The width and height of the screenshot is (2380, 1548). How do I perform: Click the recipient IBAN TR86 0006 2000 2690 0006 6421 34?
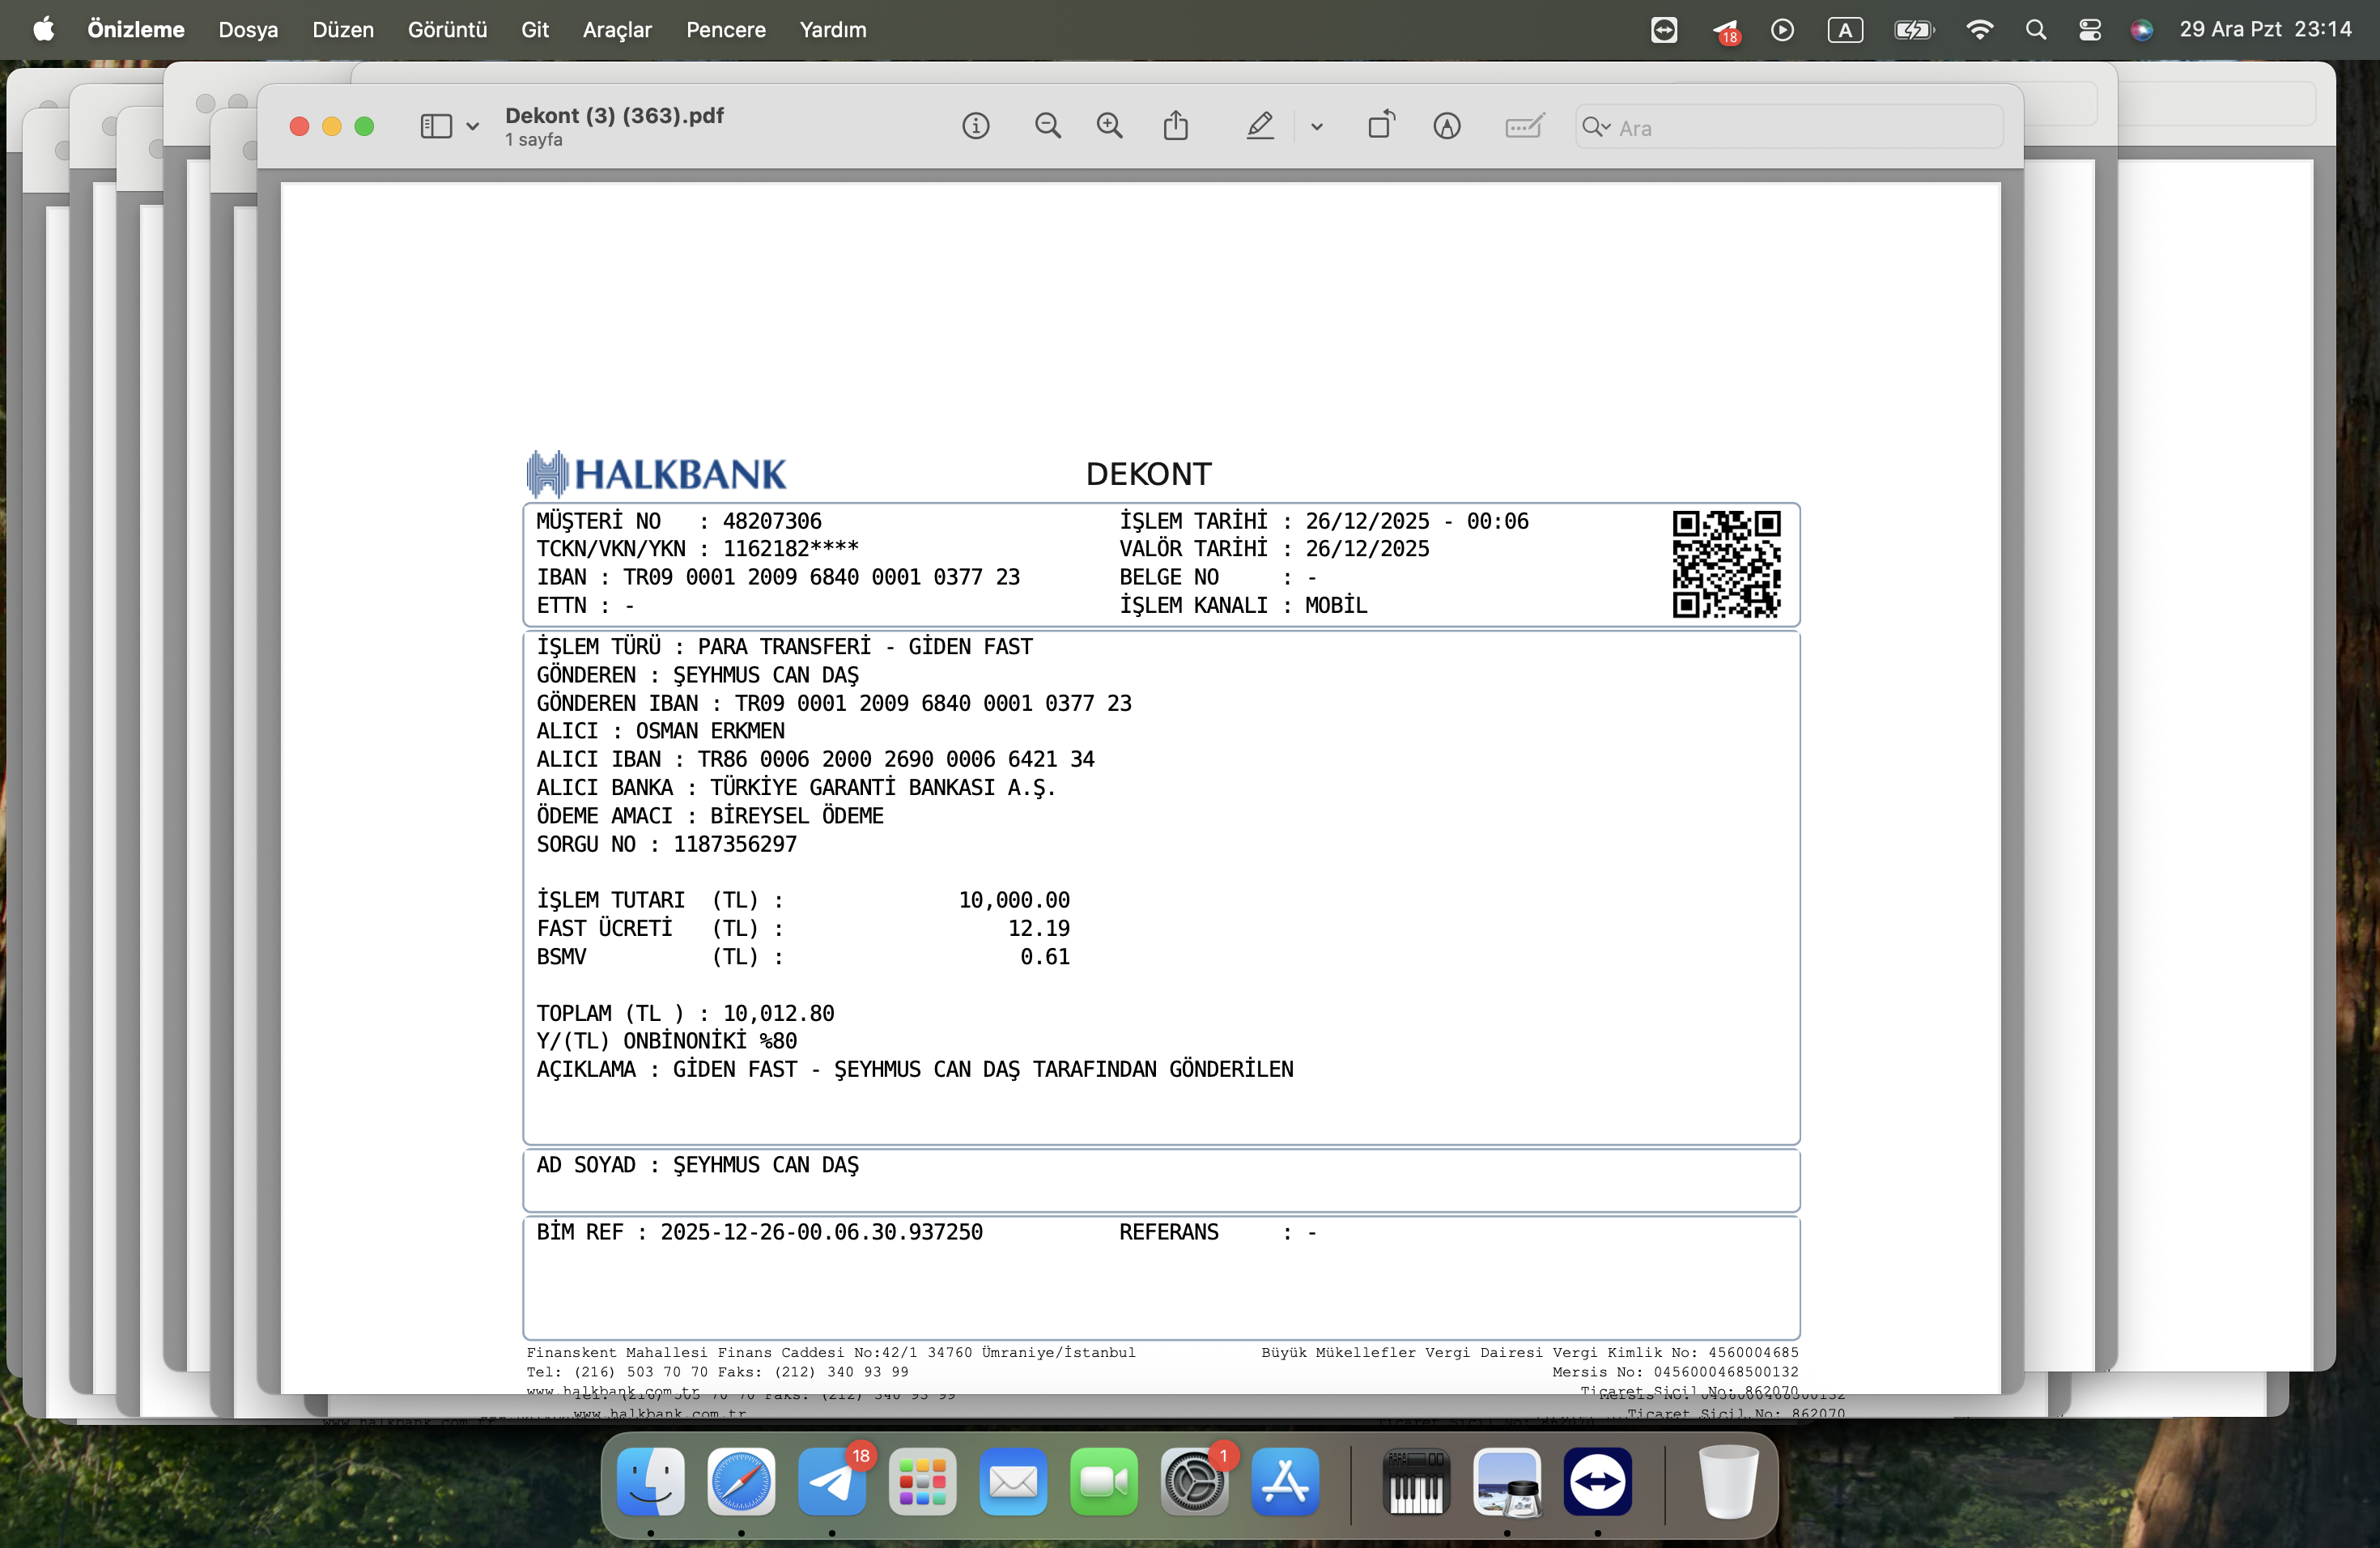[896, 759]
